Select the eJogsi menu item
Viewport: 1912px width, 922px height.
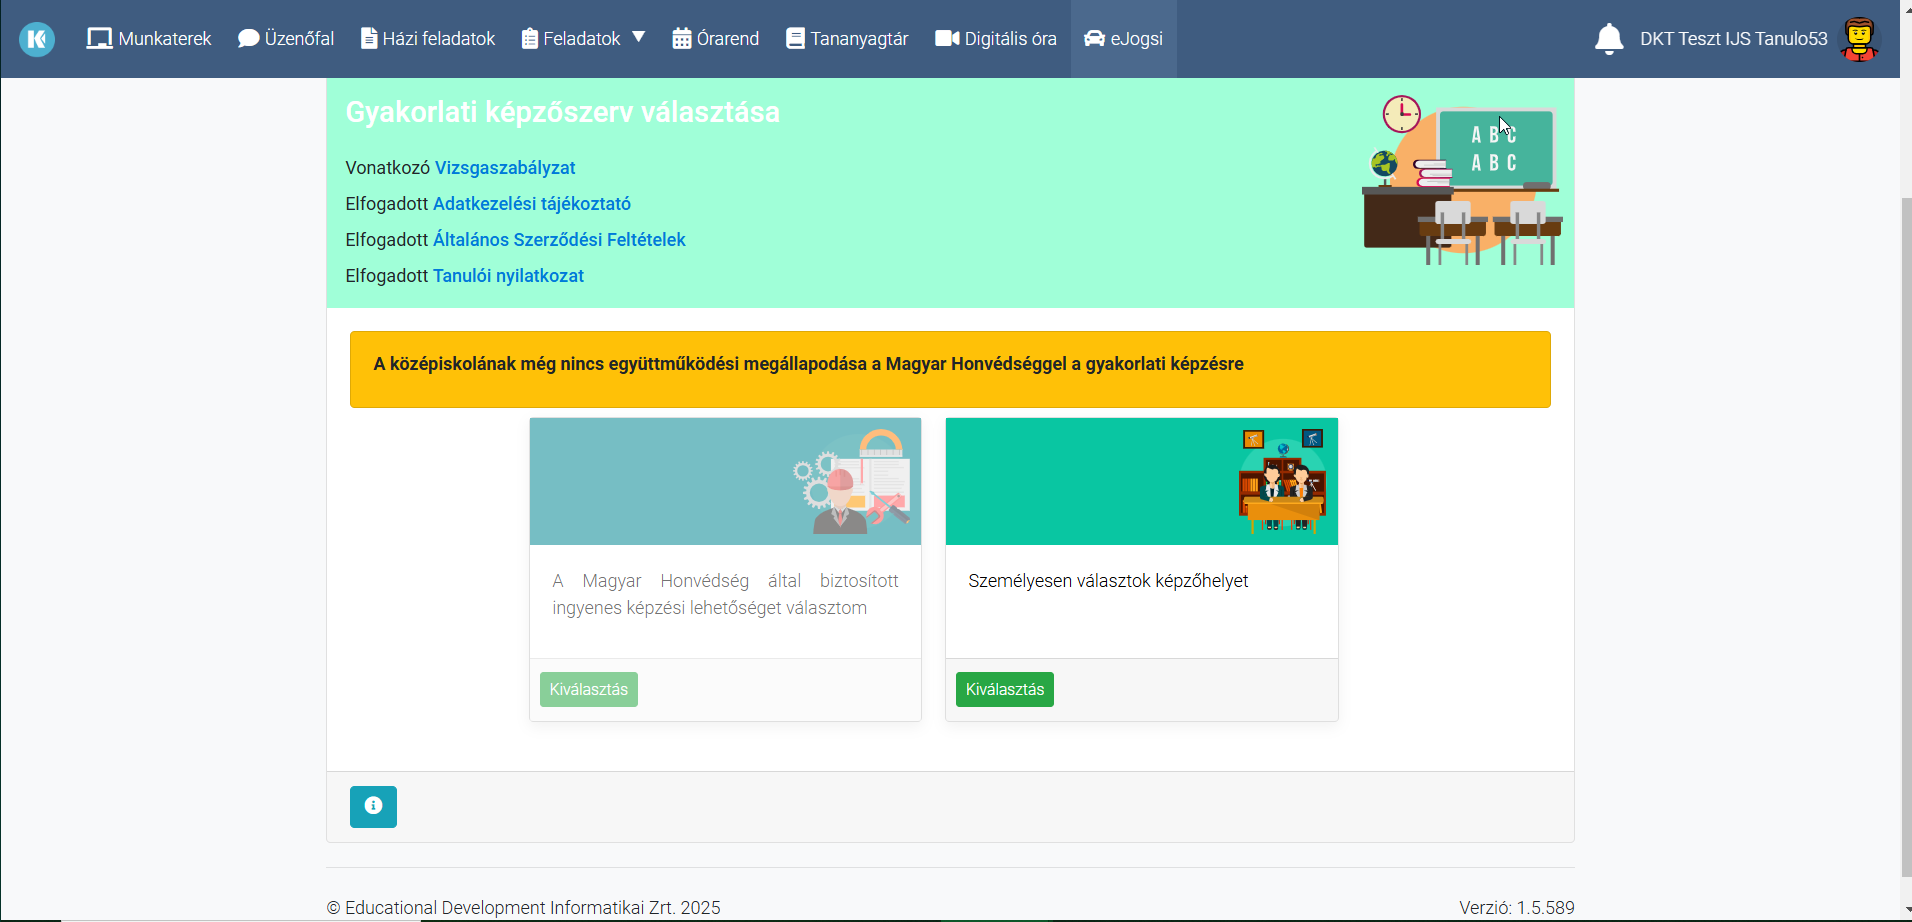(1124, 39)
